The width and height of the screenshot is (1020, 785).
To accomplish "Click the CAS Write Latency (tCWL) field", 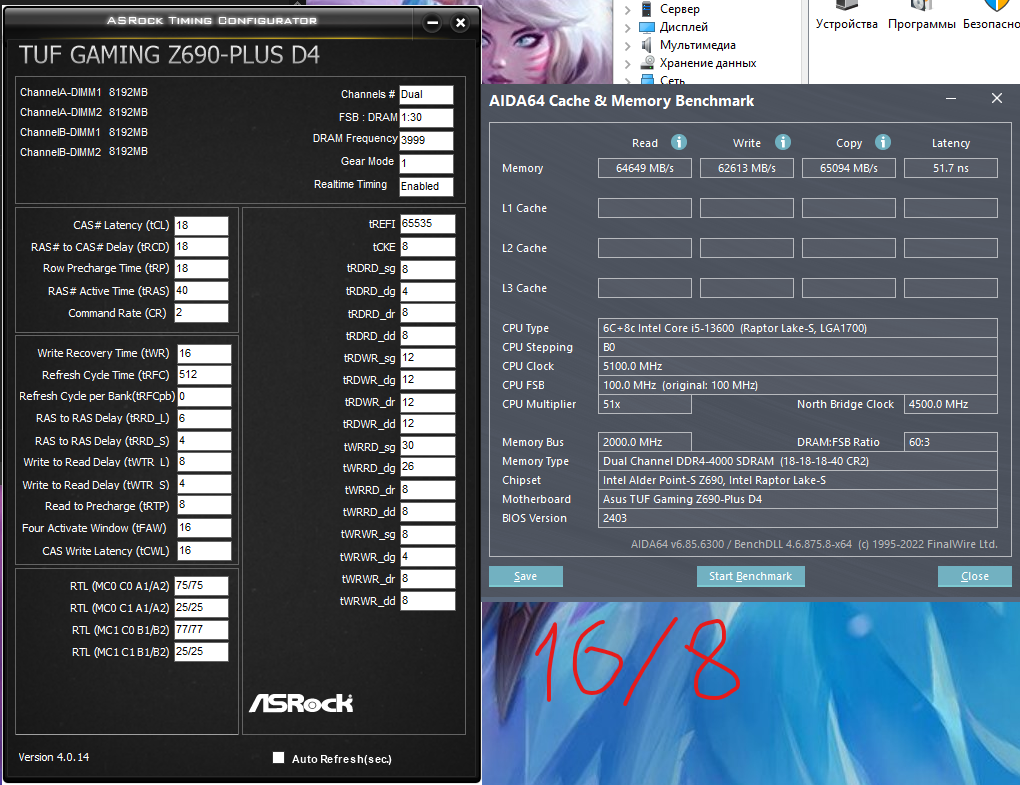I will (x=204, y=551).
